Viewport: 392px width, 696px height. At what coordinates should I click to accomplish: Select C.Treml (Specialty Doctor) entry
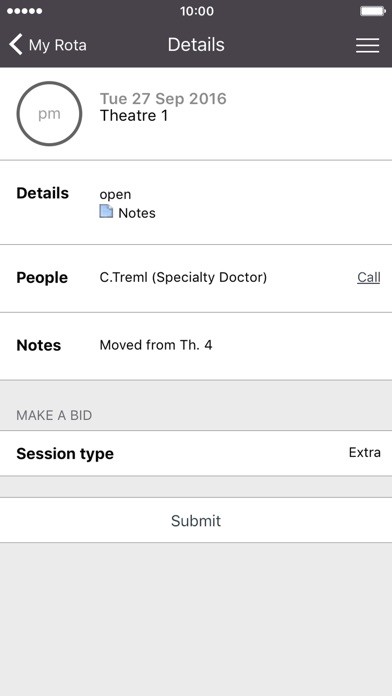click(x=183, y=277)
